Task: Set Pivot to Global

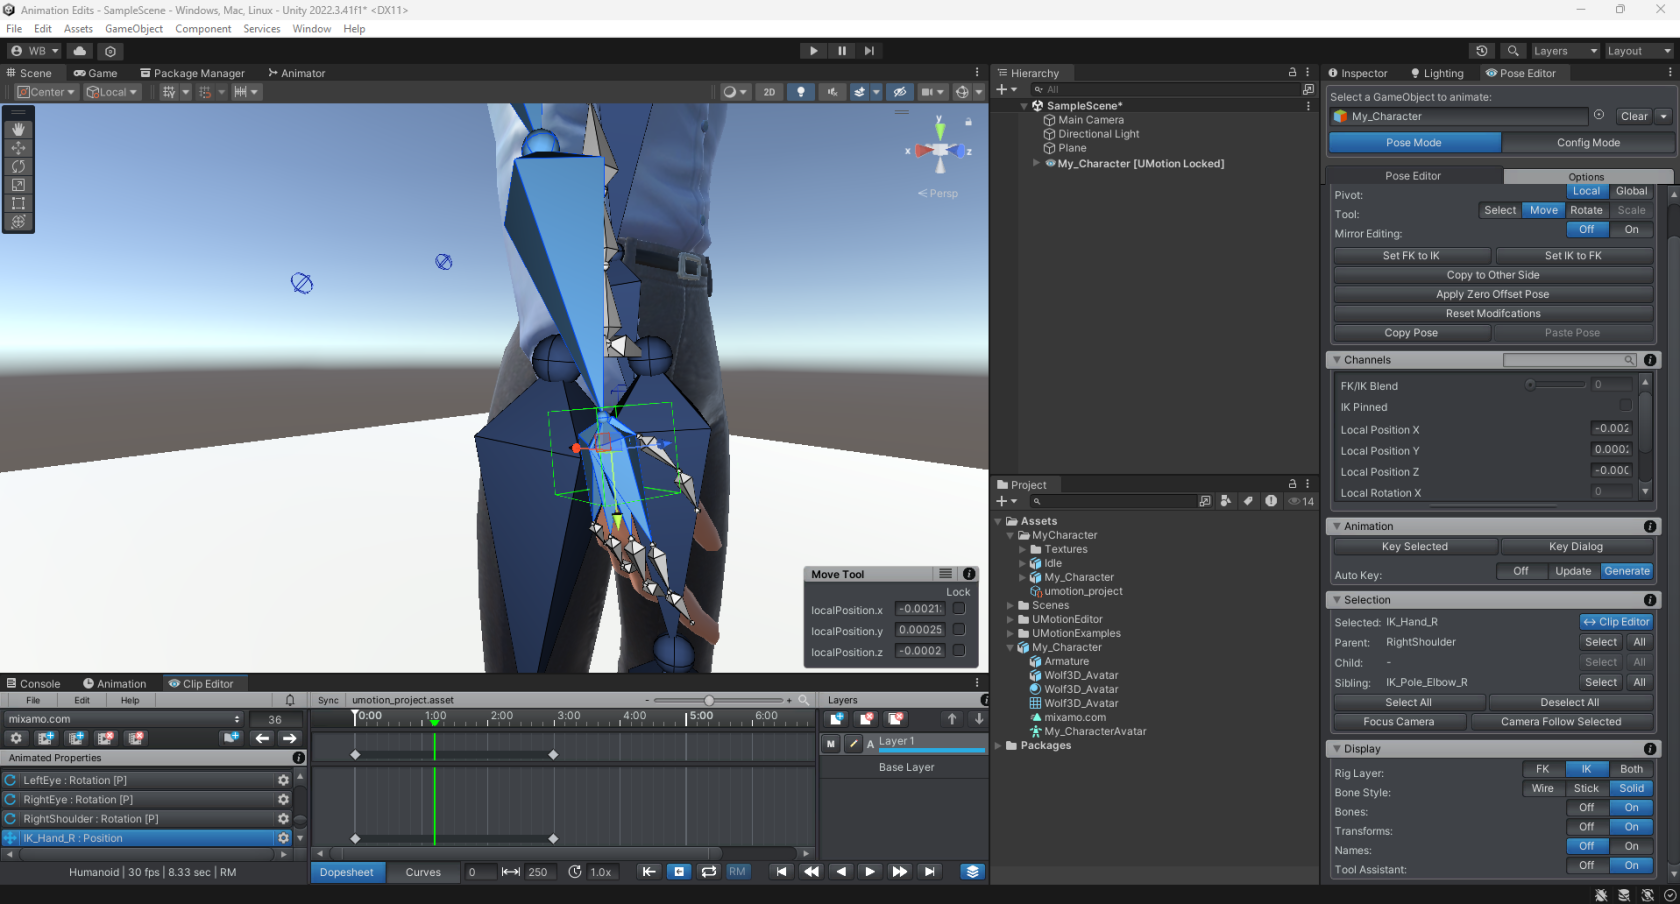Action: 1631,191
